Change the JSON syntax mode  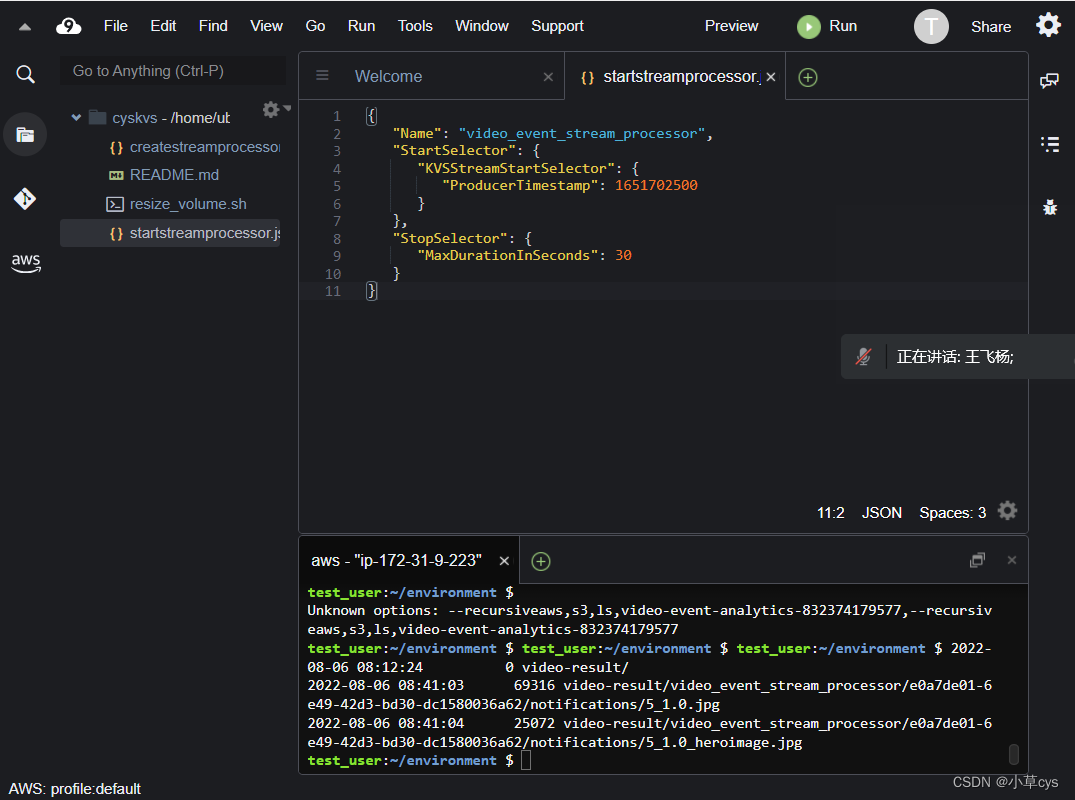coord(882,513)
